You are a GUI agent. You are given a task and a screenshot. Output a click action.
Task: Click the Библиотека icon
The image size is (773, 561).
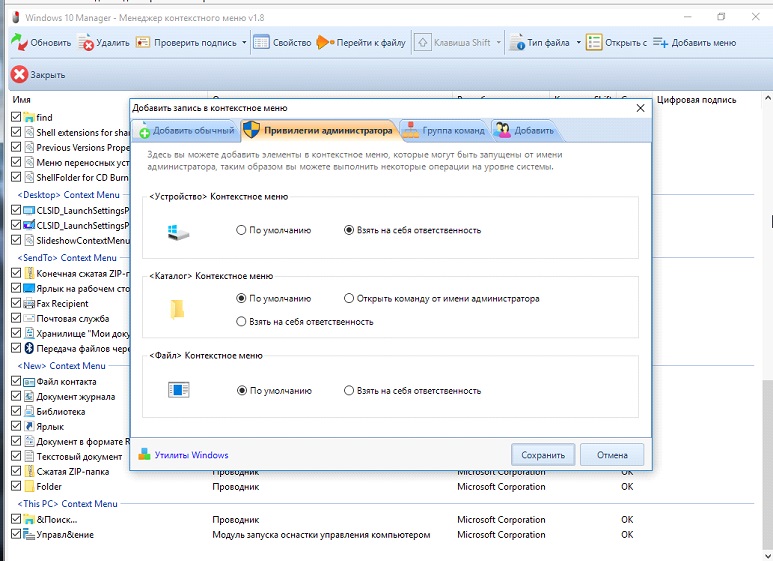click(x=29, y=411)
